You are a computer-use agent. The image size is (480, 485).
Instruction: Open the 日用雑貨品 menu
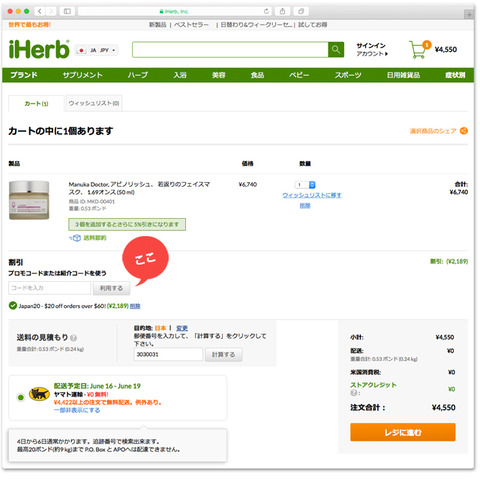tap(403, 75)
